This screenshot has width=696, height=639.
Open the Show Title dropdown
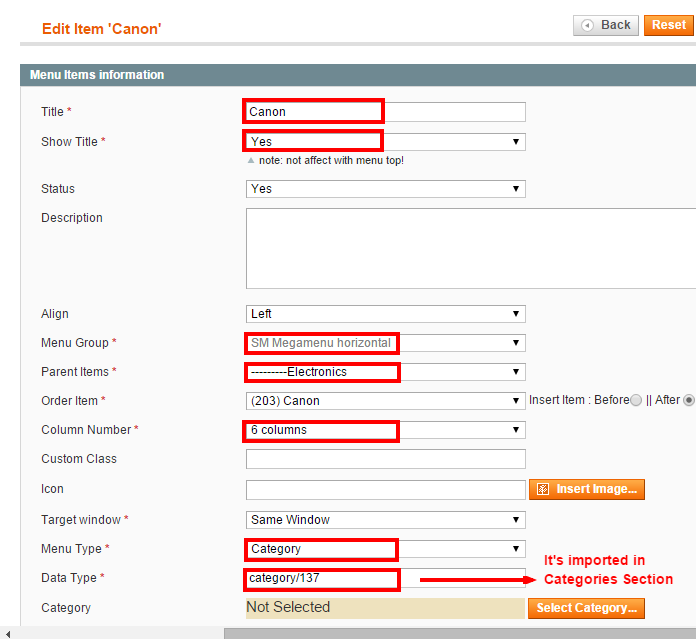[x=386, y=142]
